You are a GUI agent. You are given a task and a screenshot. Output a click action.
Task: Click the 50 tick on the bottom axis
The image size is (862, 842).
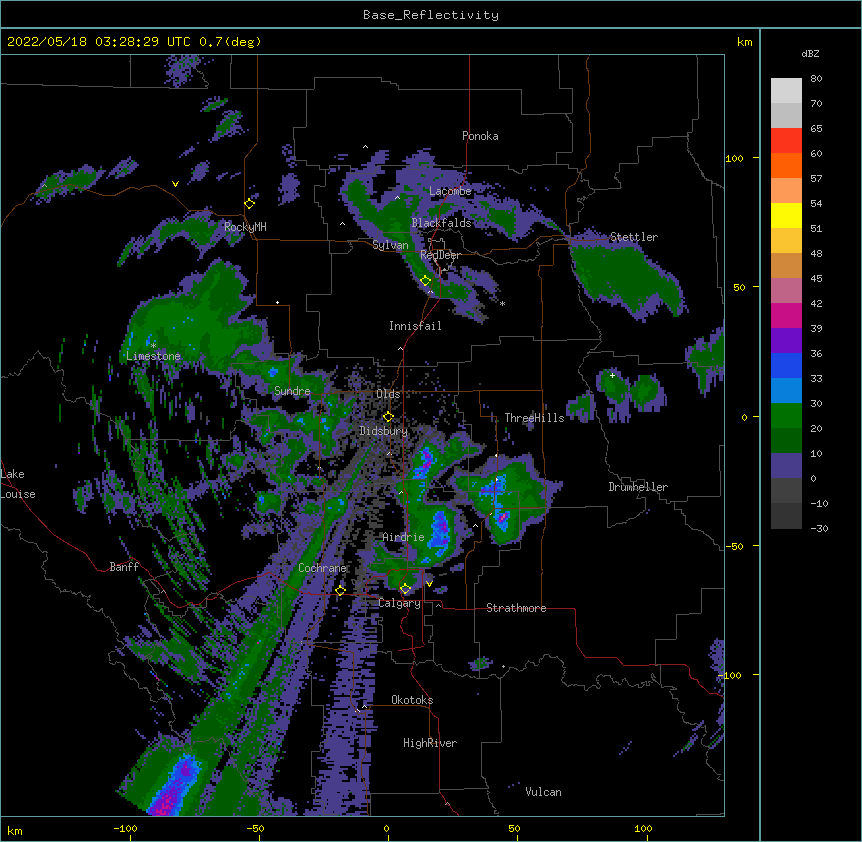[514, 828]
